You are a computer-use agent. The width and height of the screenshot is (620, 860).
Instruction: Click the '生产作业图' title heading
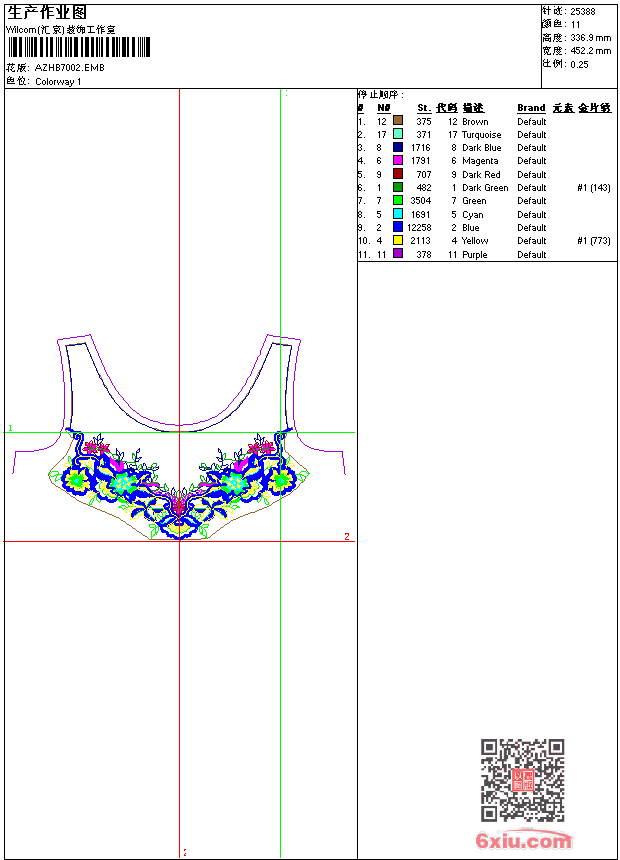point(47,13)
